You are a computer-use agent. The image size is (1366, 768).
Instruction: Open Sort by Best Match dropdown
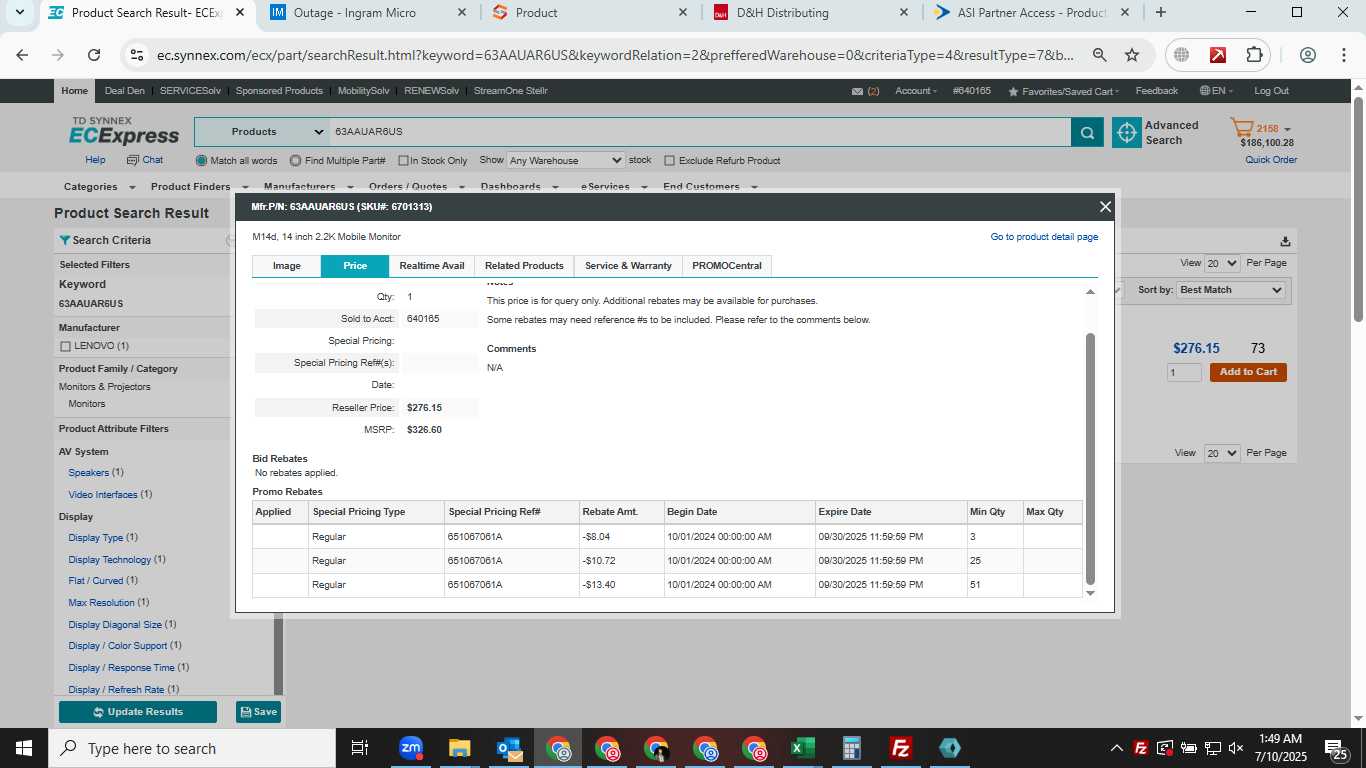[x=1231, y=290]
